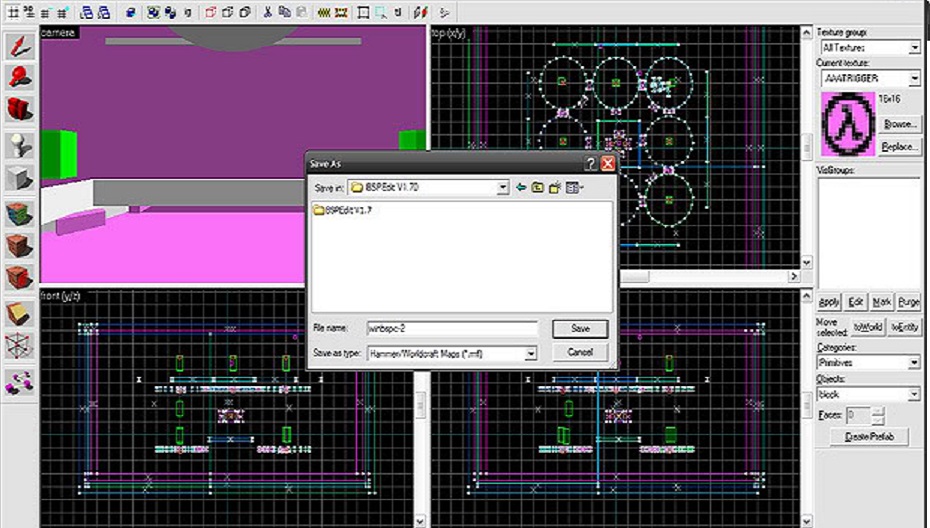Choose the Magnify tool in left toolbar

tap(19, 77)
